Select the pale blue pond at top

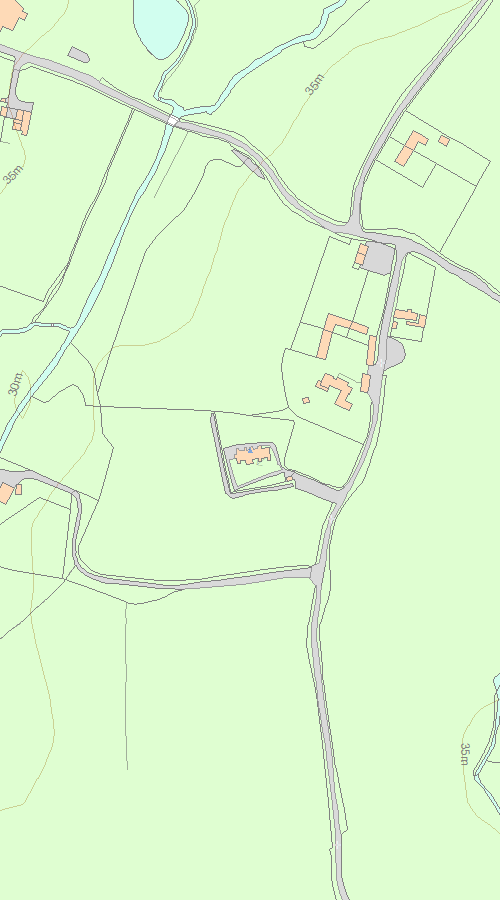161,26
